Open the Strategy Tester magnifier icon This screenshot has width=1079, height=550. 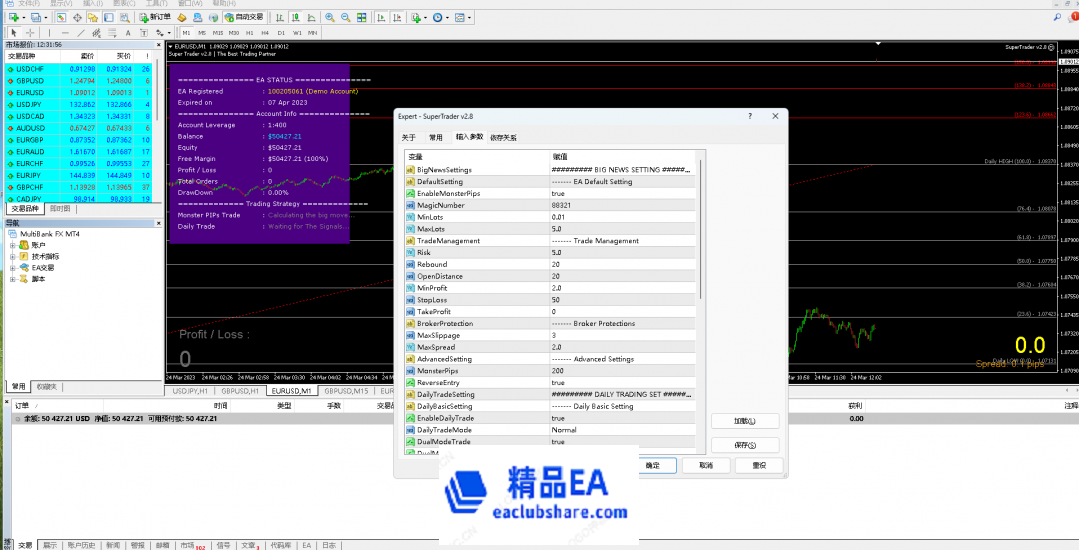coord(125,17)
